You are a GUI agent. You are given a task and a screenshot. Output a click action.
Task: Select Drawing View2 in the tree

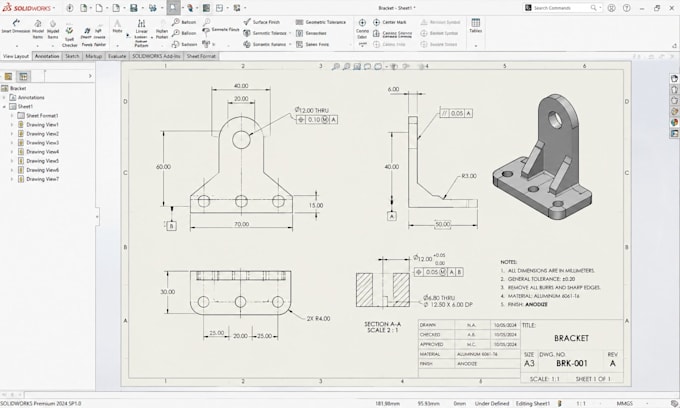point(38,134)
